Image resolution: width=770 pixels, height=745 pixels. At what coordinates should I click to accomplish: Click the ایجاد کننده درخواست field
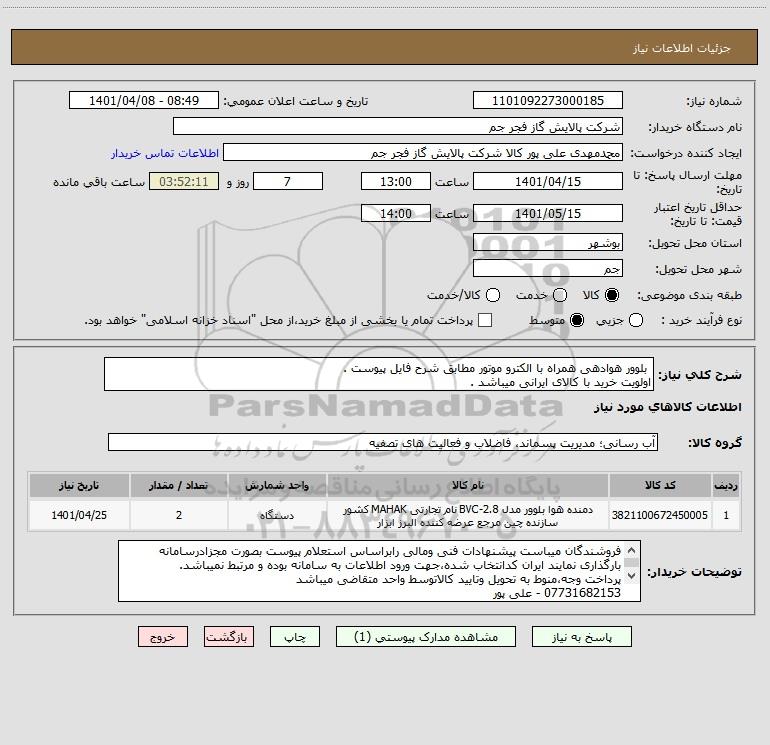423,153
